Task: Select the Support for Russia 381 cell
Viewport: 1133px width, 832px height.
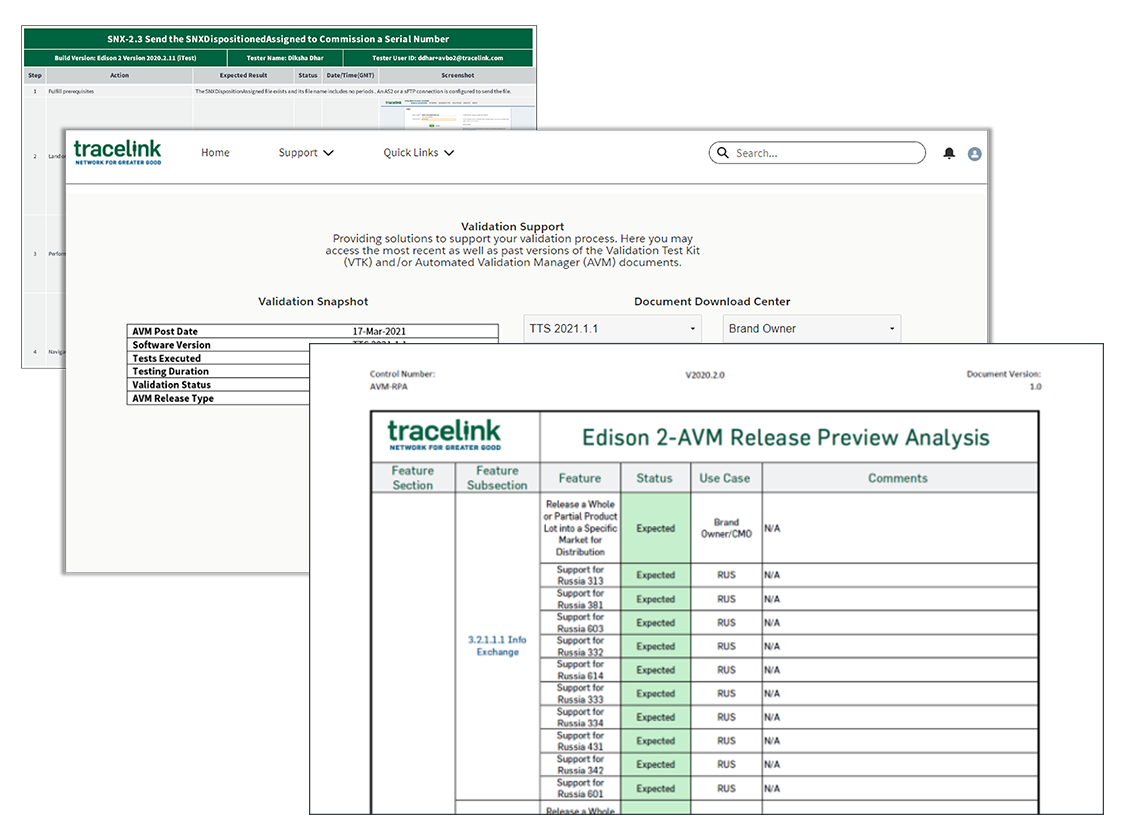Action: coord(580,599)
